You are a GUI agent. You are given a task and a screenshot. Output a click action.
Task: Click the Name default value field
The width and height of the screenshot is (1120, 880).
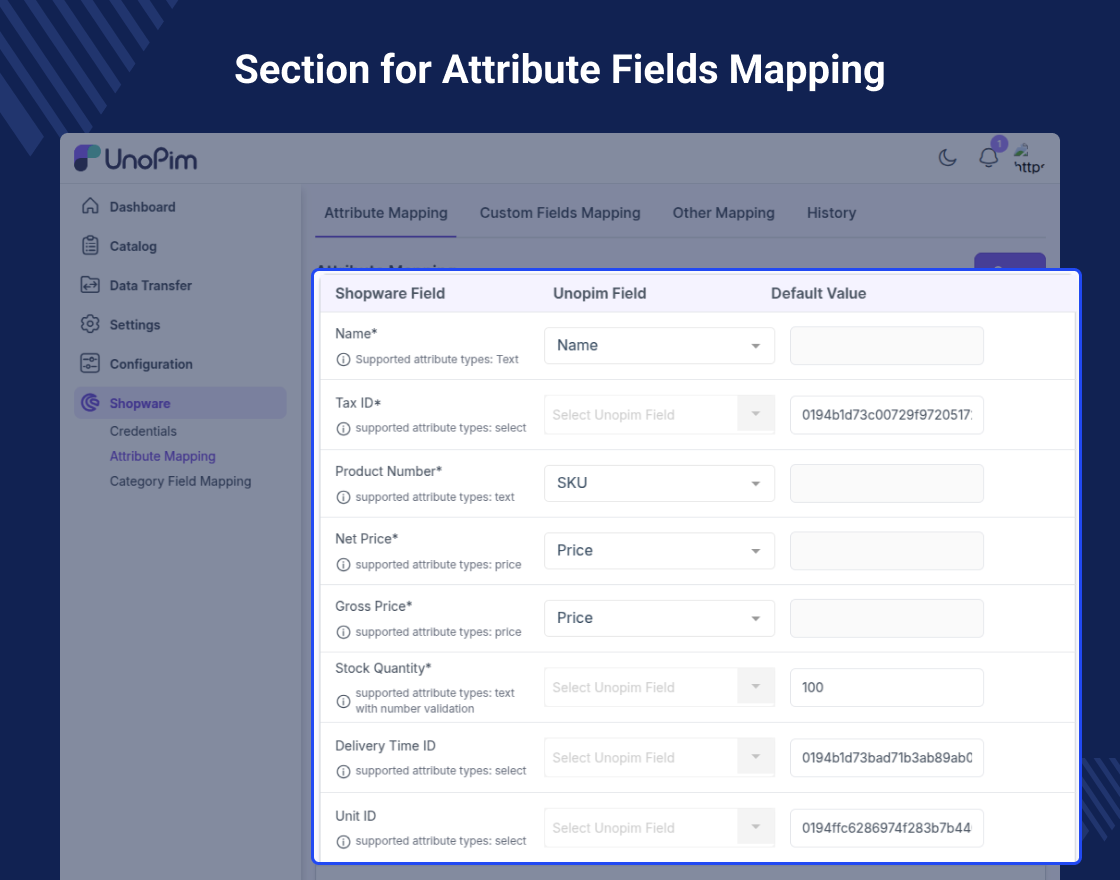[x=886, y=346]
